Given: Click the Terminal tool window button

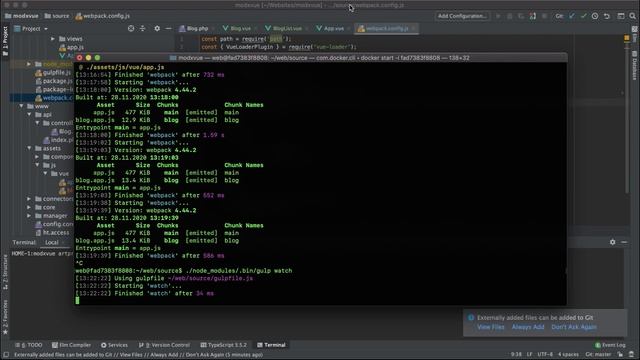Looking at the screenshot, I should point(271,345).
